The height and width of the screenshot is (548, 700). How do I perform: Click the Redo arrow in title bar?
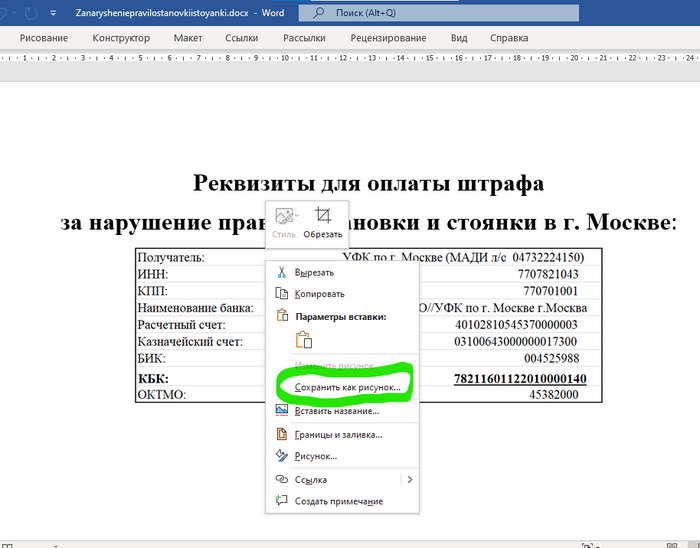point(31,13)
